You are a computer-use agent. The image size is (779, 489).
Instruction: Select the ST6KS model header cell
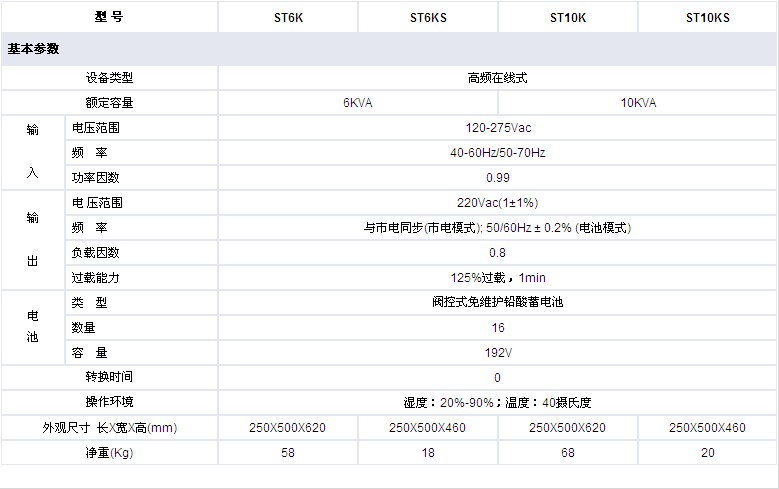[428, 17]
